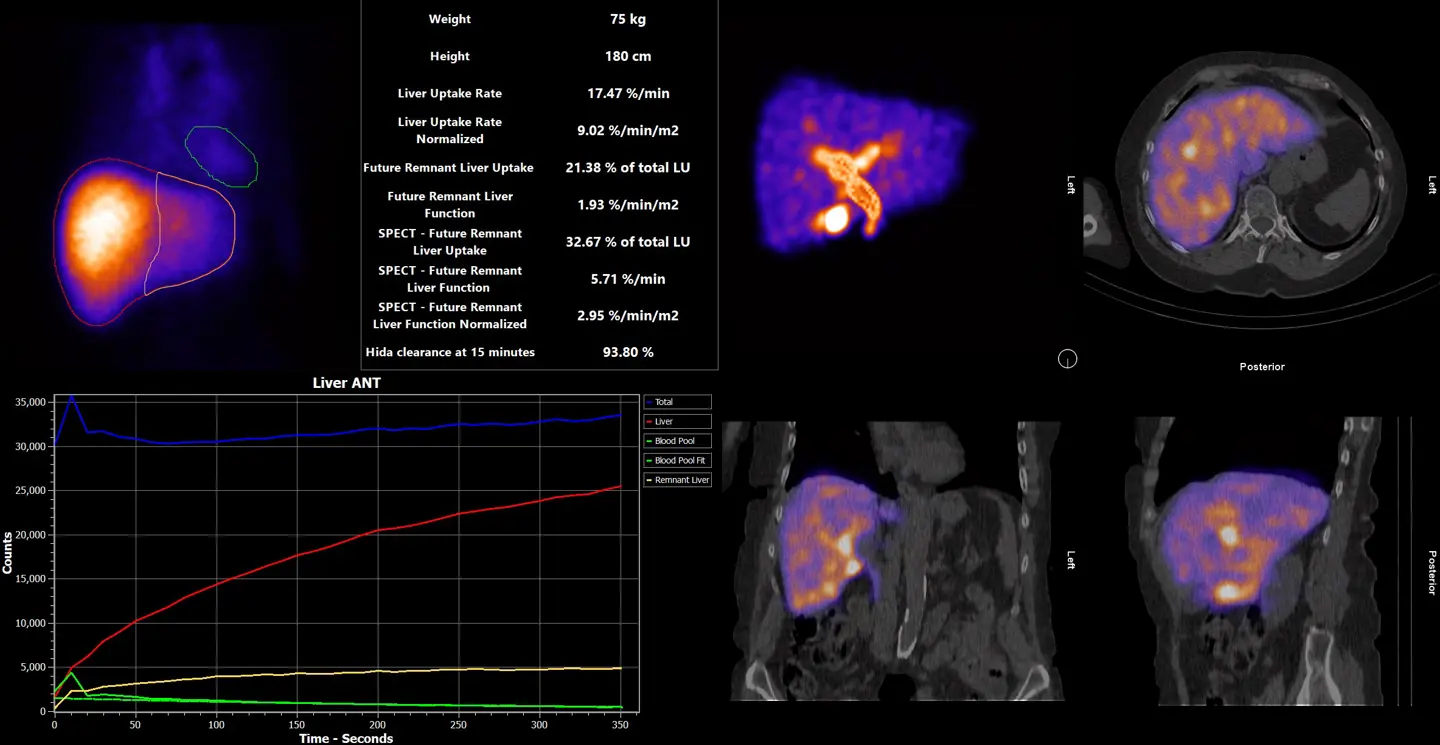The image size is (1440, 745).
Task: Click the Time - Seconds axis label
Action: (346, 738)
